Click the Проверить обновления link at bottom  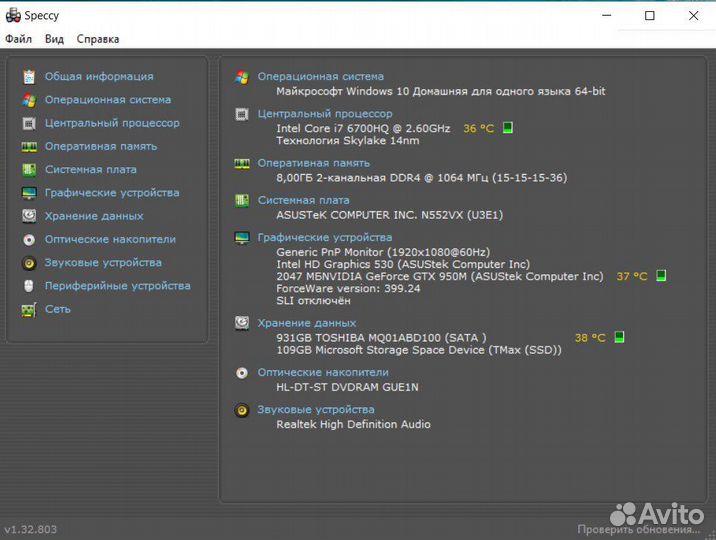tap(625, 529)
